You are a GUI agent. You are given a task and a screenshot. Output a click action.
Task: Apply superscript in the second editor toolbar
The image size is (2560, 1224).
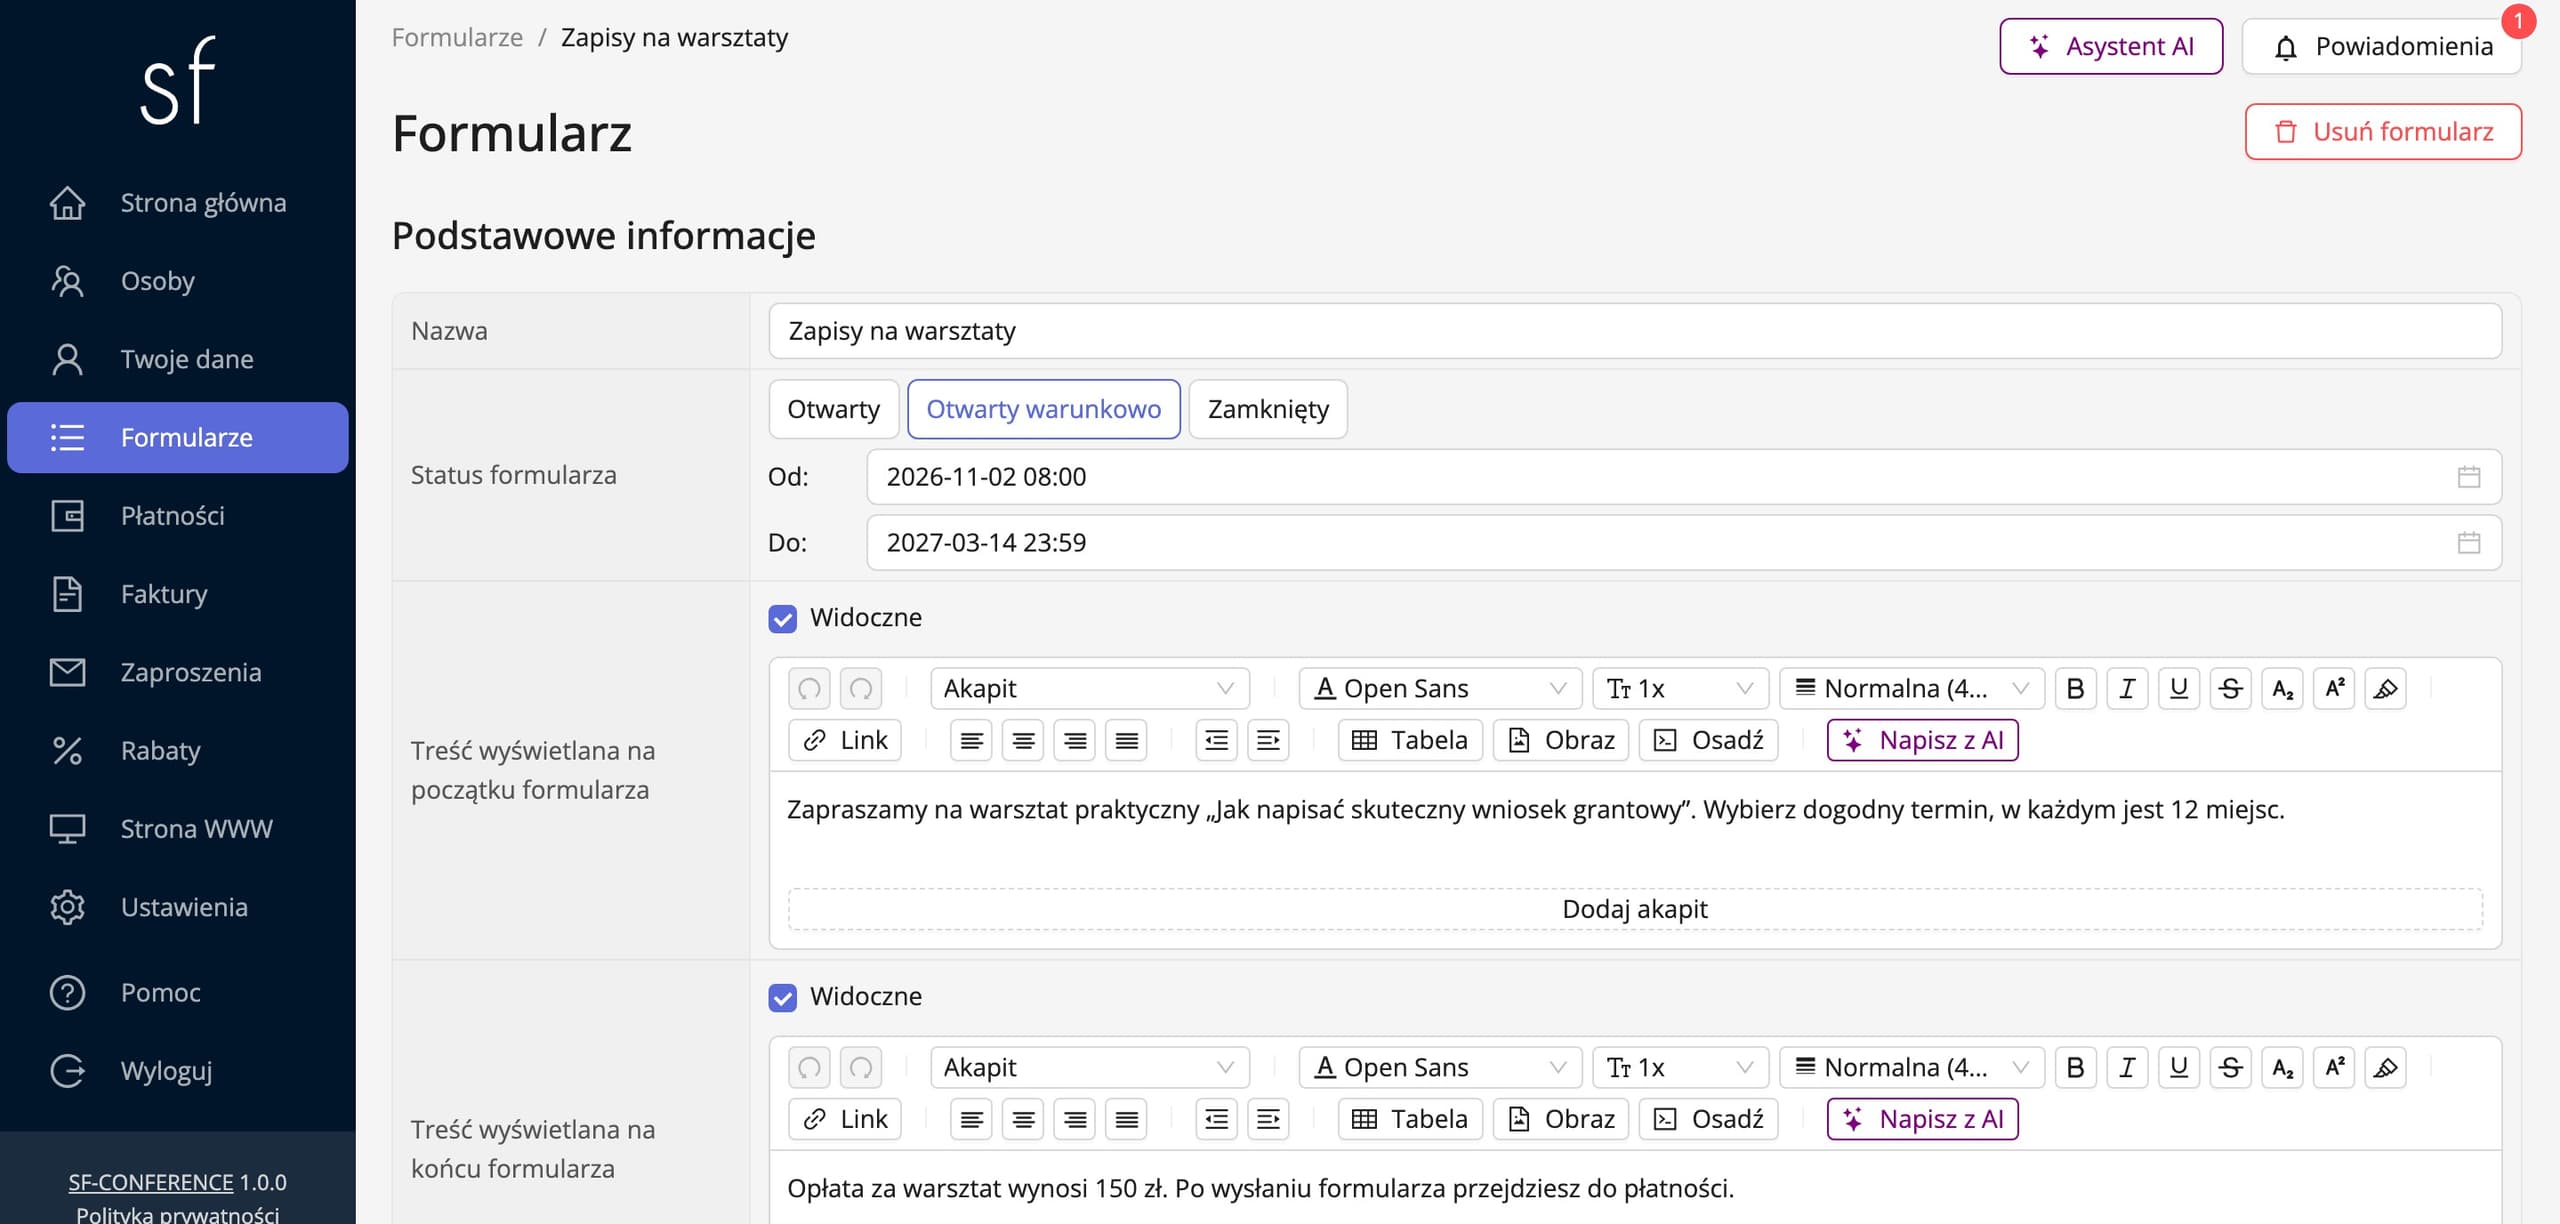click(x=2334, y=1067)
